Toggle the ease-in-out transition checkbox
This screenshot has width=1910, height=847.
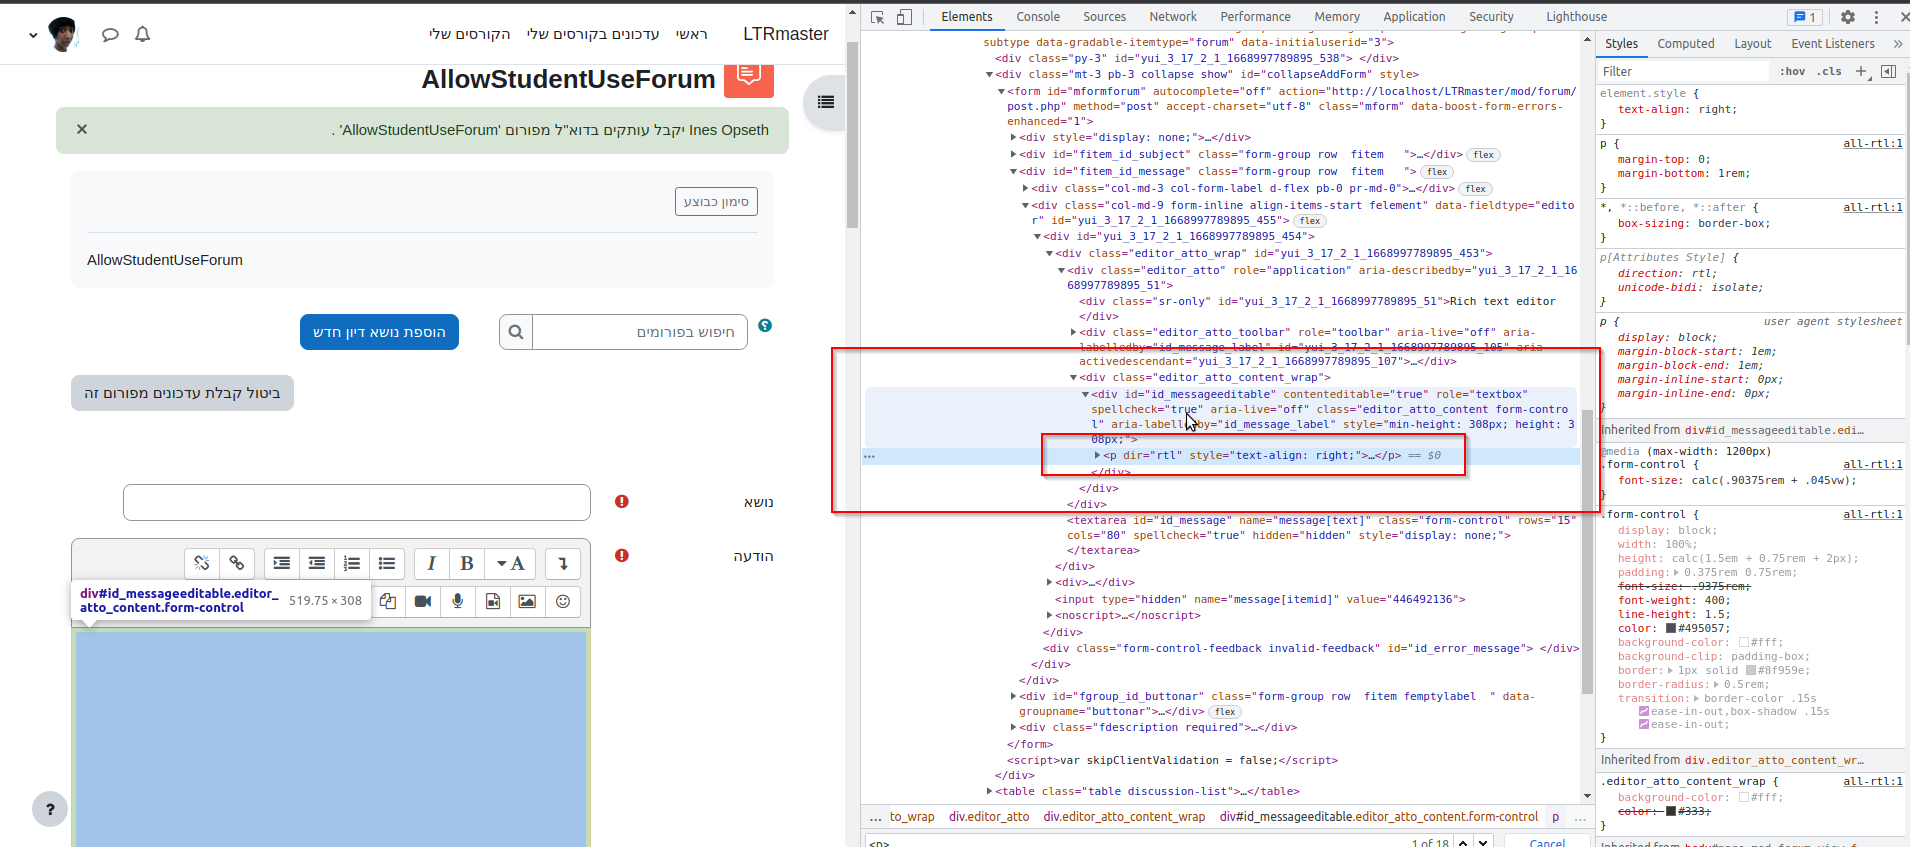1644,712
